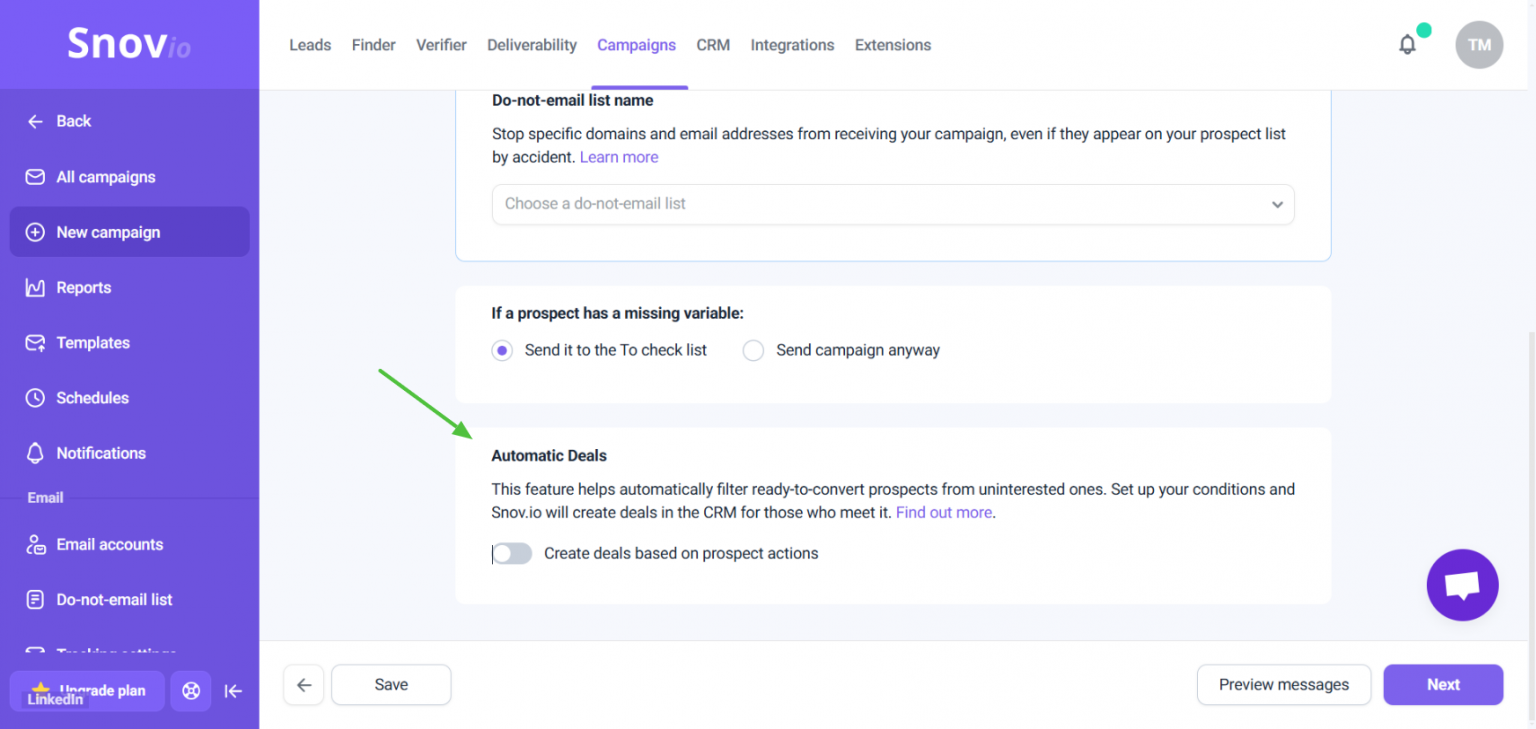The height and width of the screenshot is (729, 1536).
Task: Collapse the sidebar with the arrow icon
Action: (x=233, y=691)
